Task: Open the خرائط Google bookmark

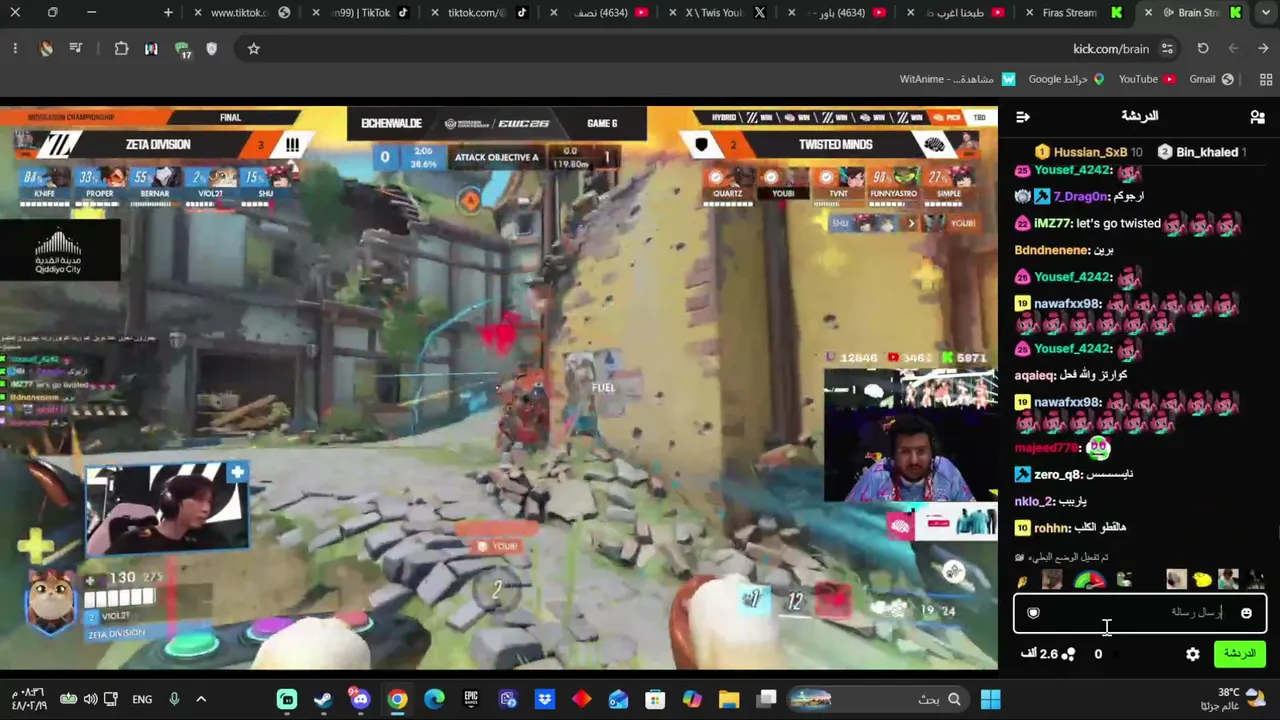Action: 1066,79
